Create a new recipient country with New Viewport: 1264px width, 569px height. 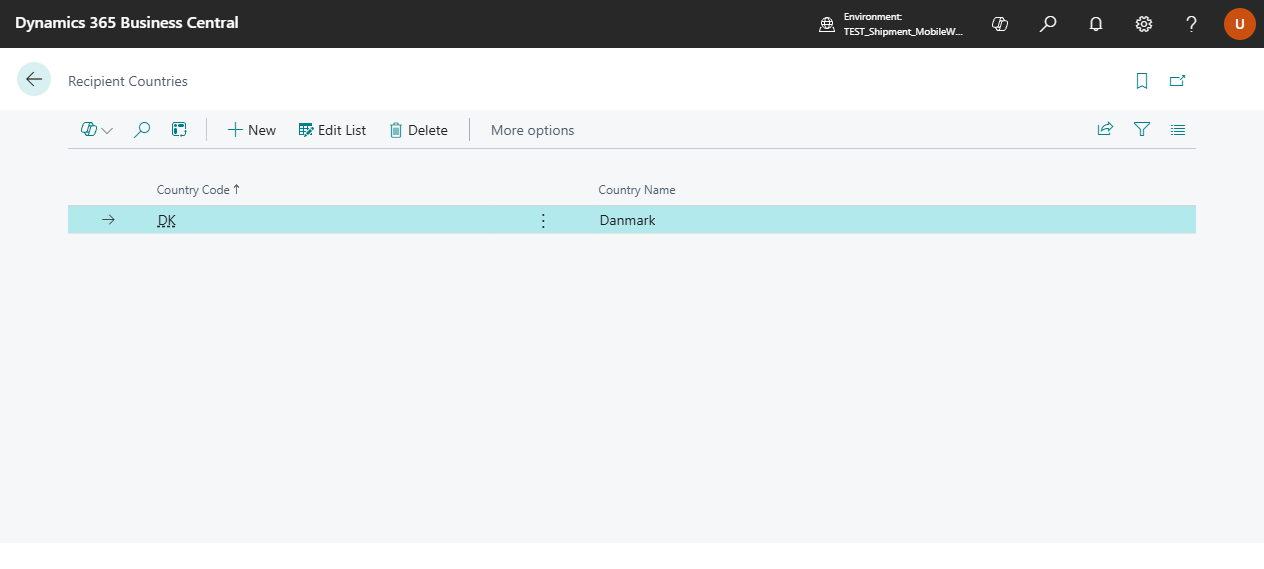coord(252,130)
